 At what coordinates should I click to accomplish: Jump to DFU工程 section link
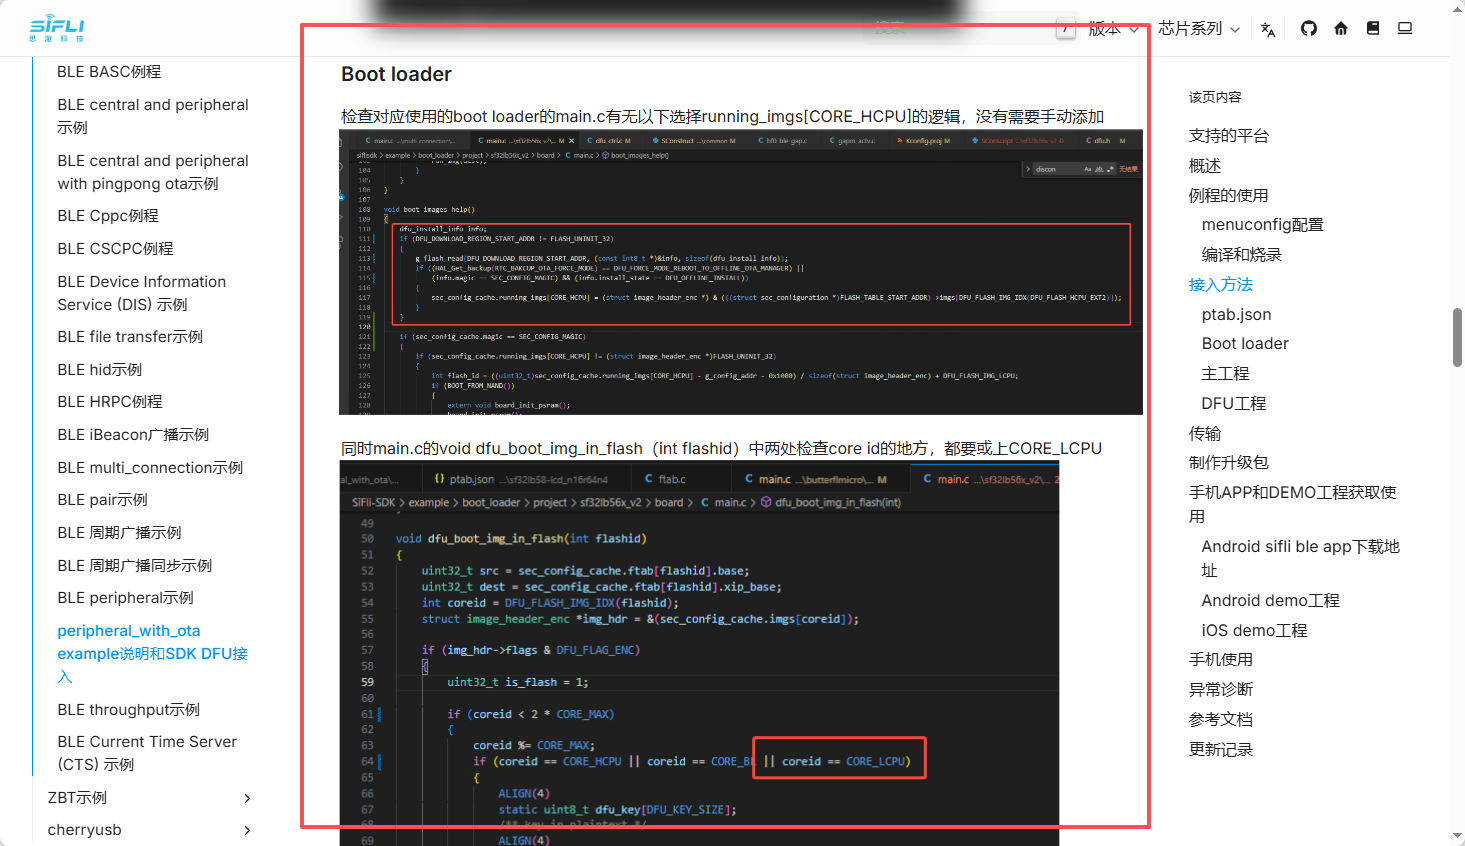pos(1233,403)
